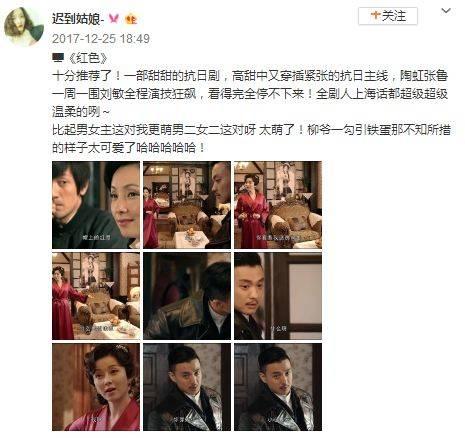Expand the post options chevron menu
The height and width of the screenshot is (438, 465).
[446, 11]
